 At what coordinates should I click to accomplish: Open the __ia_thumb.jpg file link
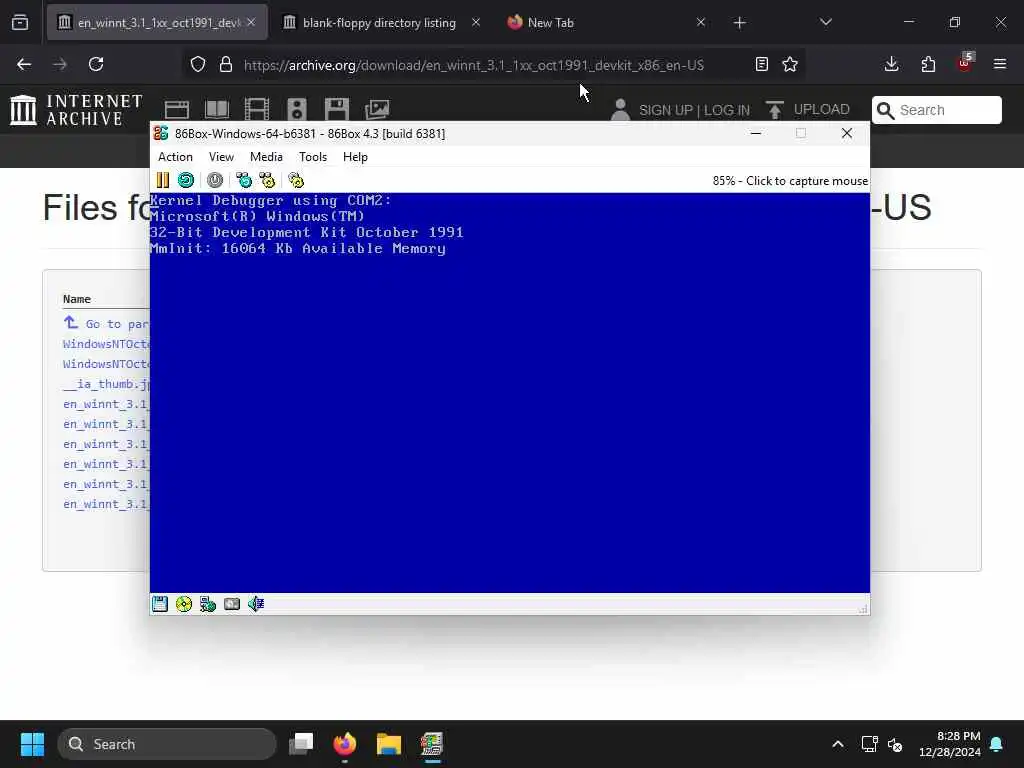[106, 384]
